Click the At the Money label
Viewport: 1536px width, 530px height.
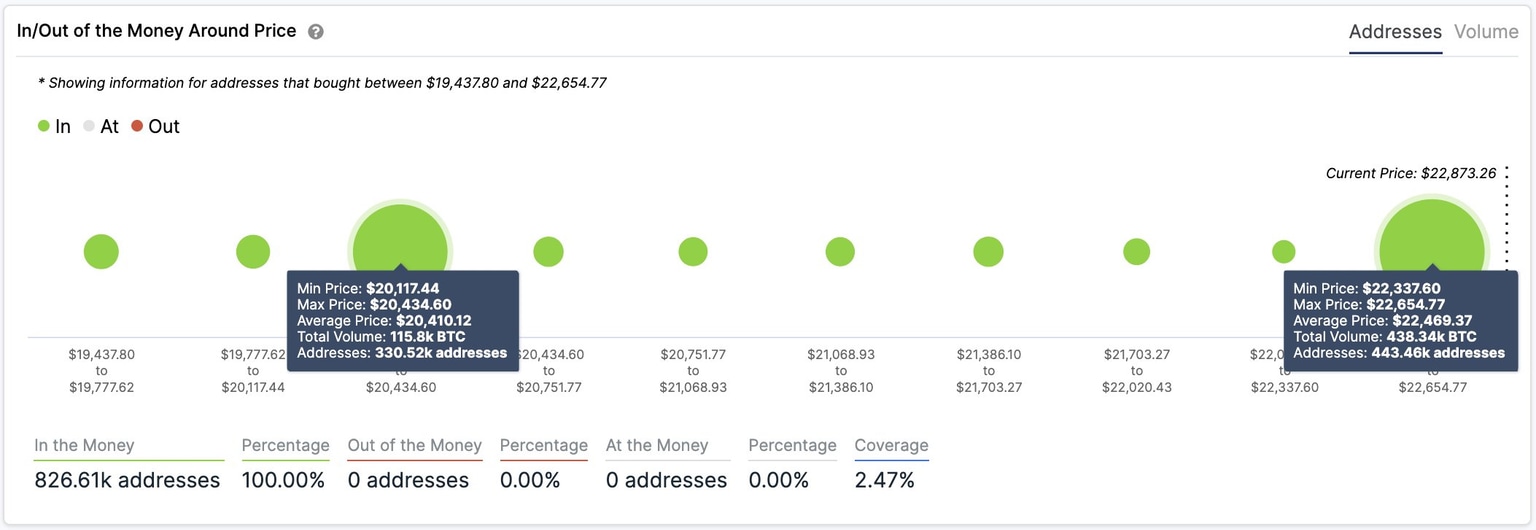[657, 446]
